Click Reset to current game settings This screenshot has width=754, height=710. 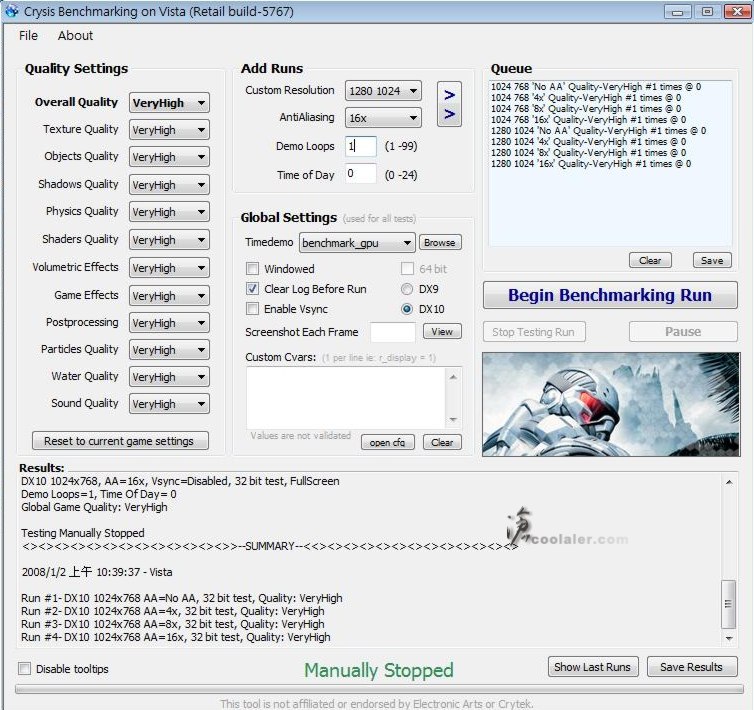click(120, 441)
